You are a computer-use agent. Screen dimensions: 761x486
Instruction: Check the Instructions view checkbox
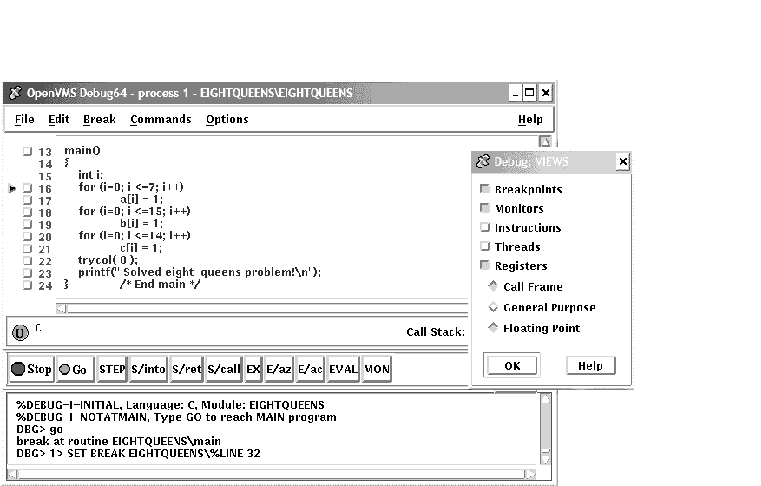485,228
